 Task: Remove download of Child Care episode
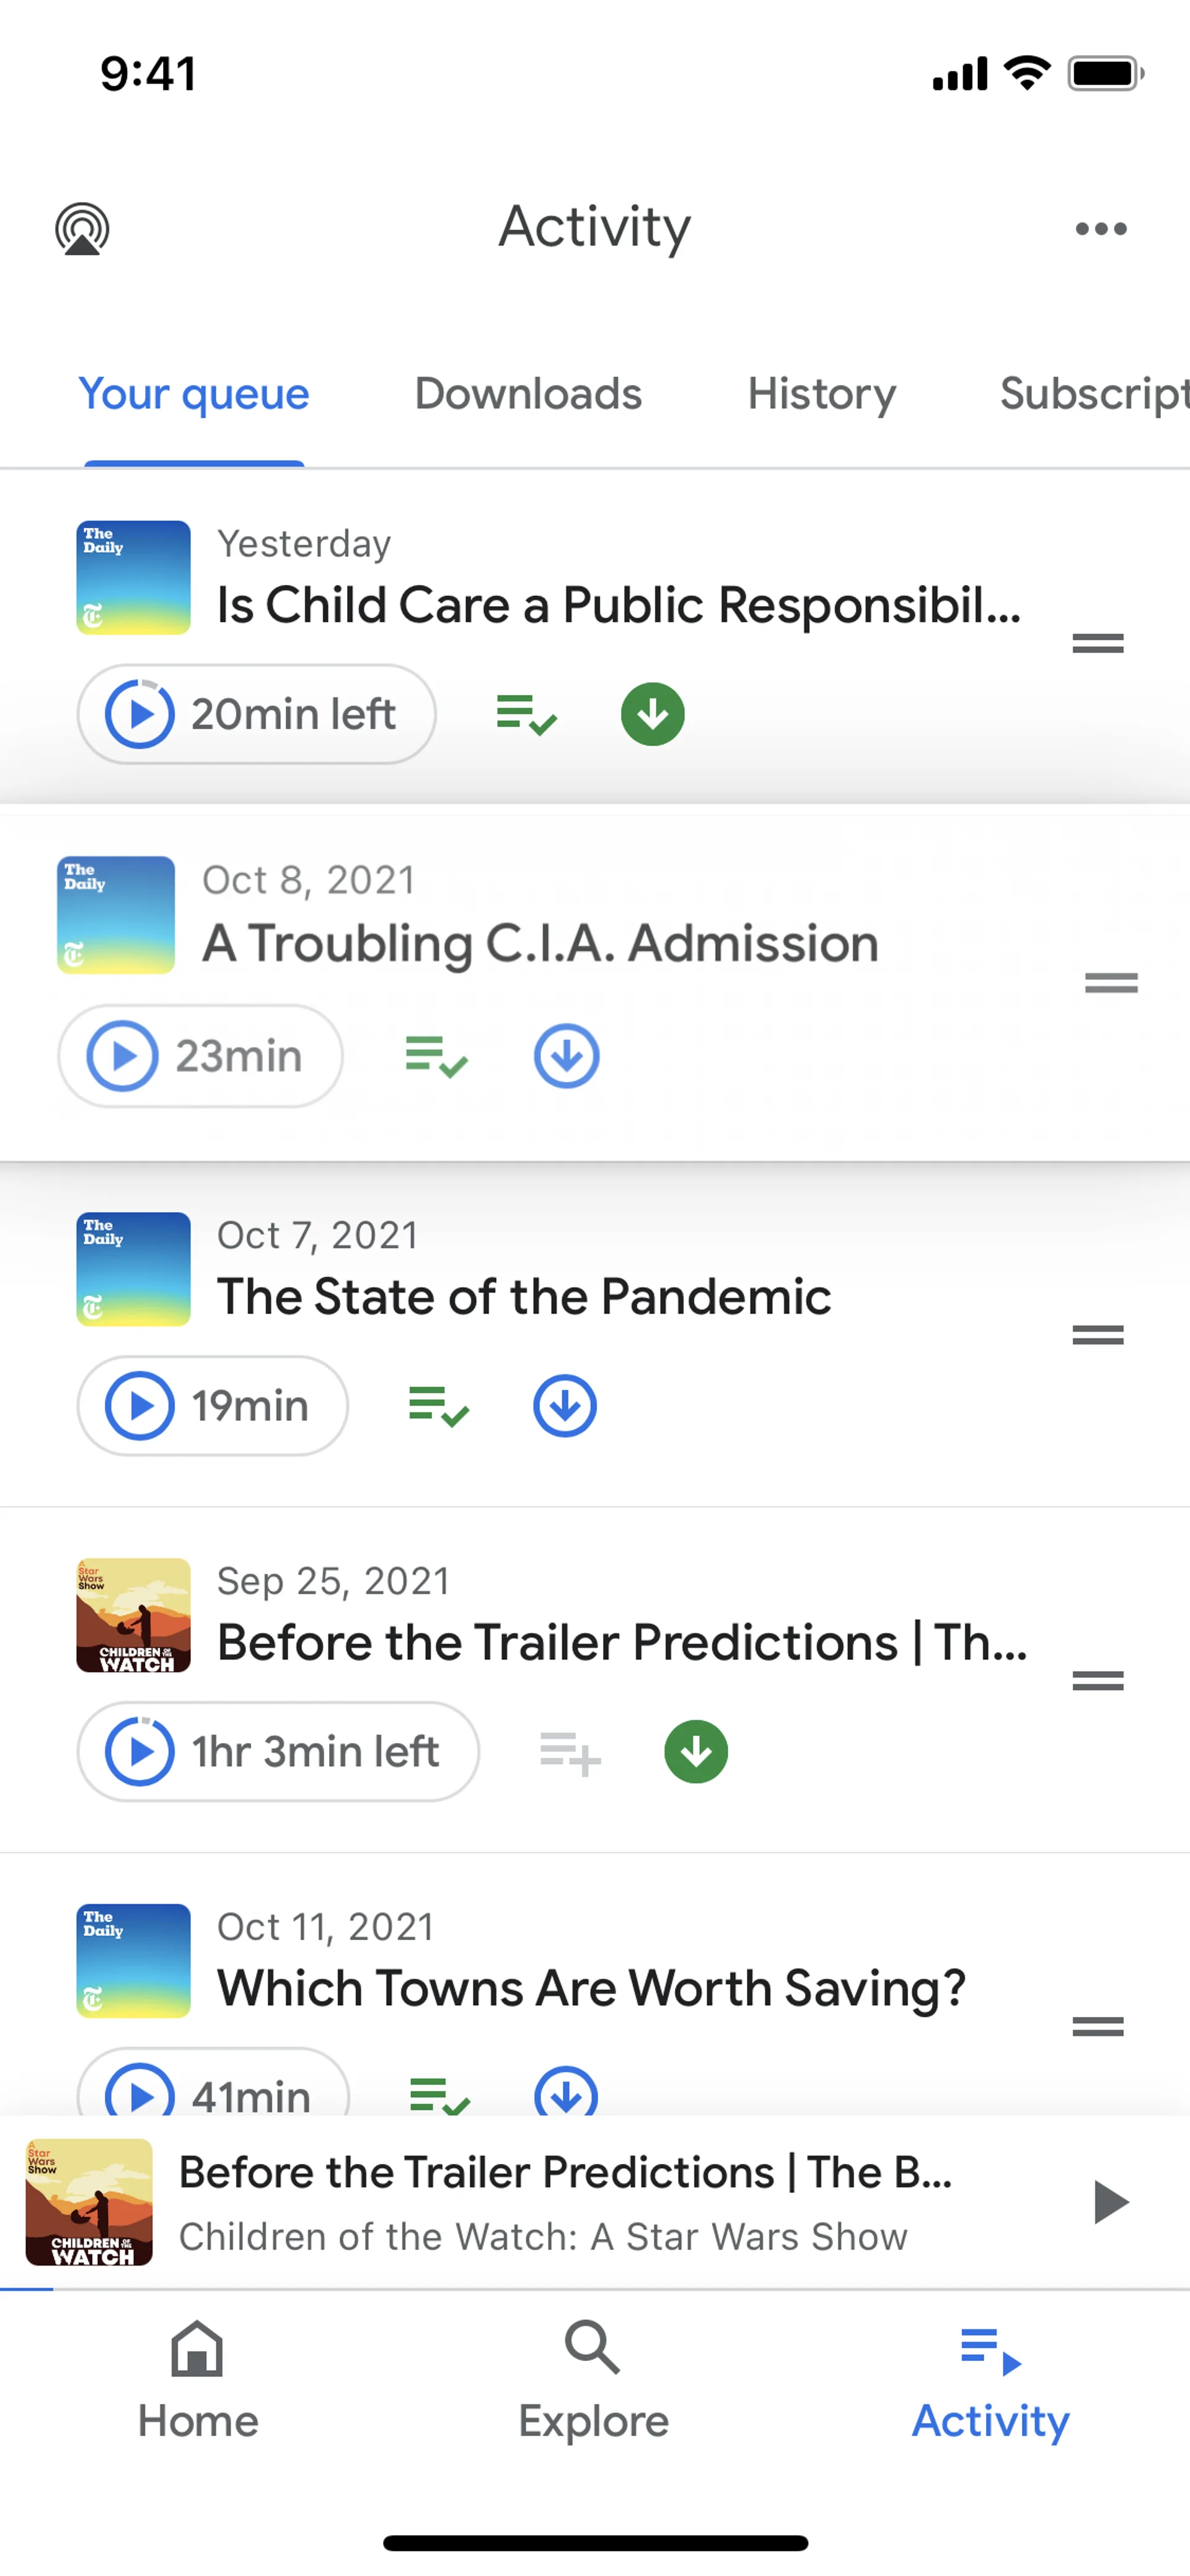[x=652, y=714]
